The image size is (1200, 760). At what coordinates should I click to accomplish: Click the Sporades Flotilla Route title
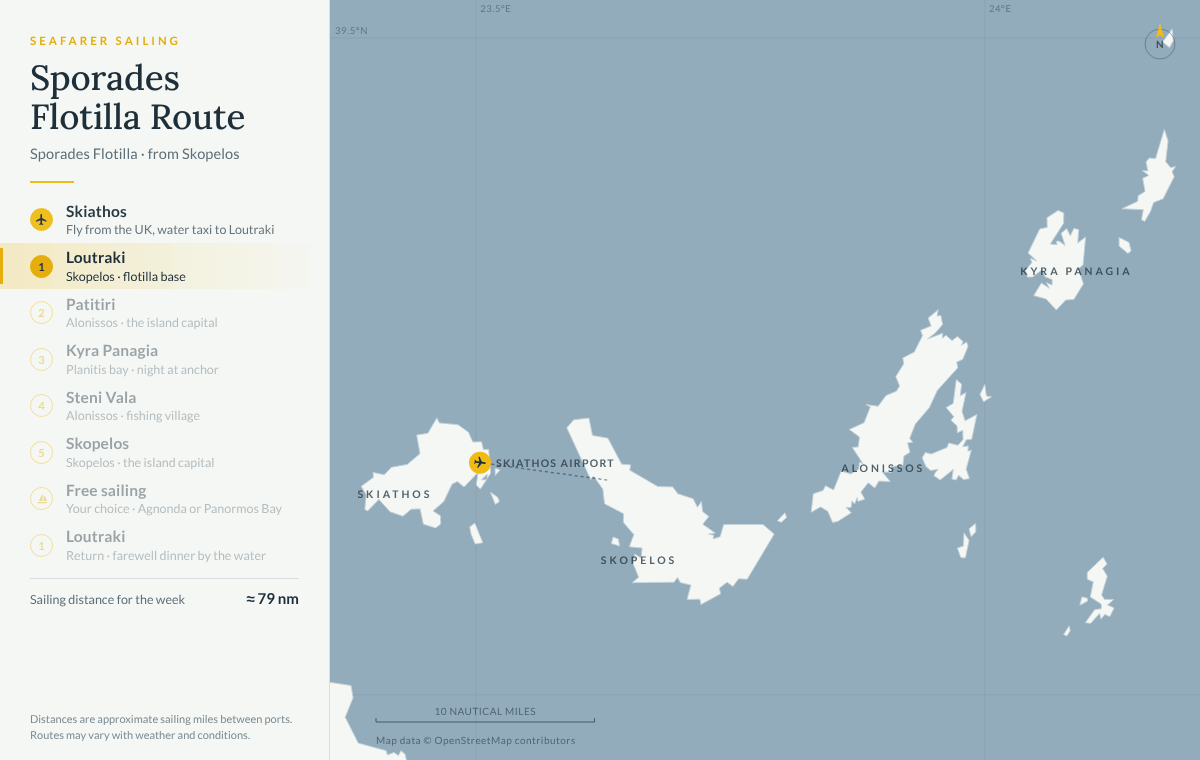click(137, 97)
